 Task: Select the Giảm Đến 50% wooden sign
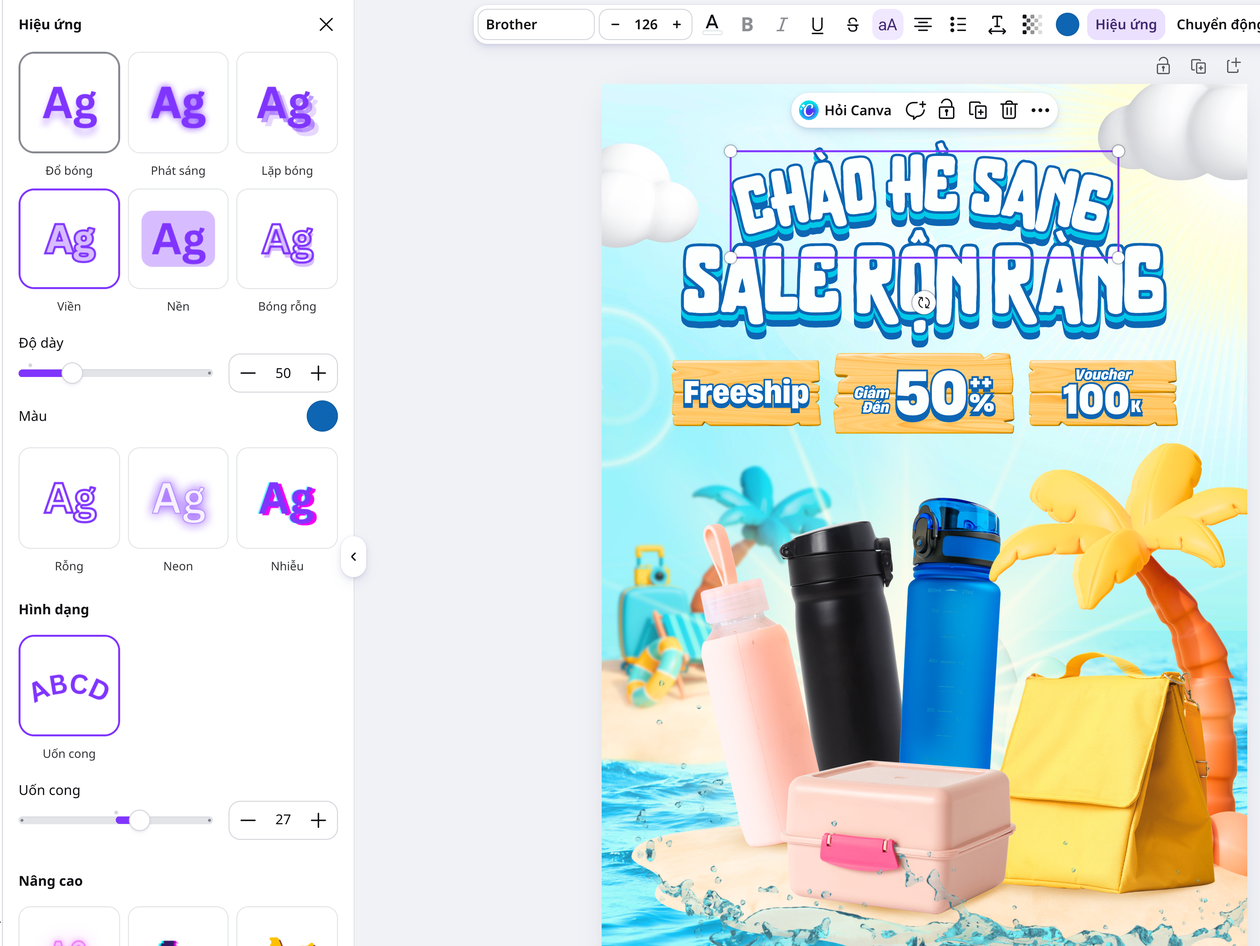coord(924,393)
